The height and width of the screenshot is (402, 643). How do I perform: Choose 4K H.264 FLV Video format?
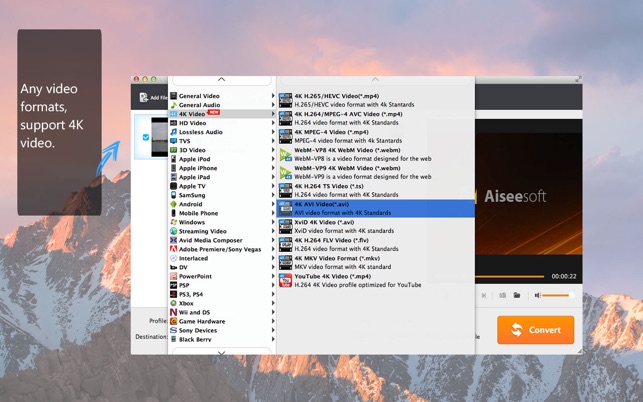376,244
